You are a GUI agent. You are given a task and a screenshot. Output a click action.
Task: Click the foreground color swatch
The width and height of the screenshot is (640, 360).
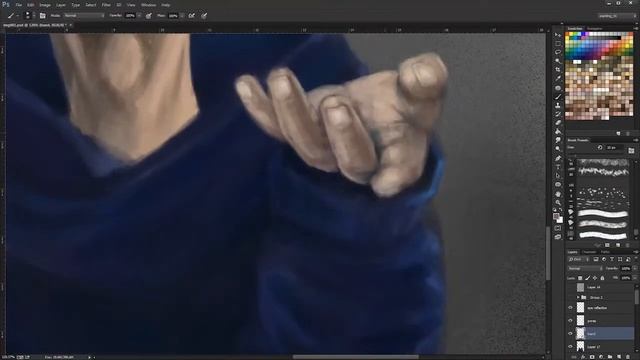[x=556, y=216]
